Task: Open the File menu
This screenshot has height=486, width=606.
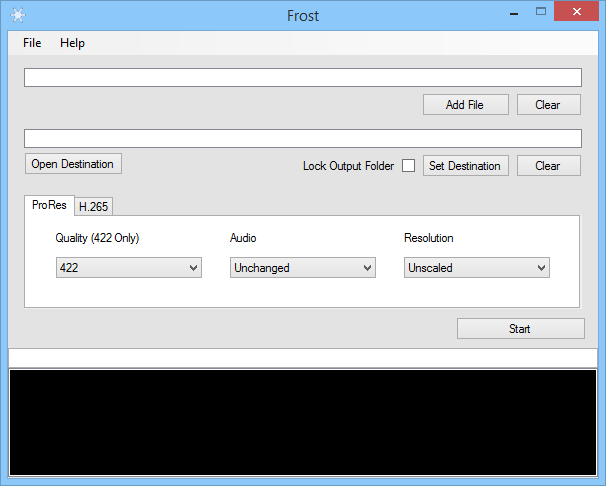Action: 32,43
